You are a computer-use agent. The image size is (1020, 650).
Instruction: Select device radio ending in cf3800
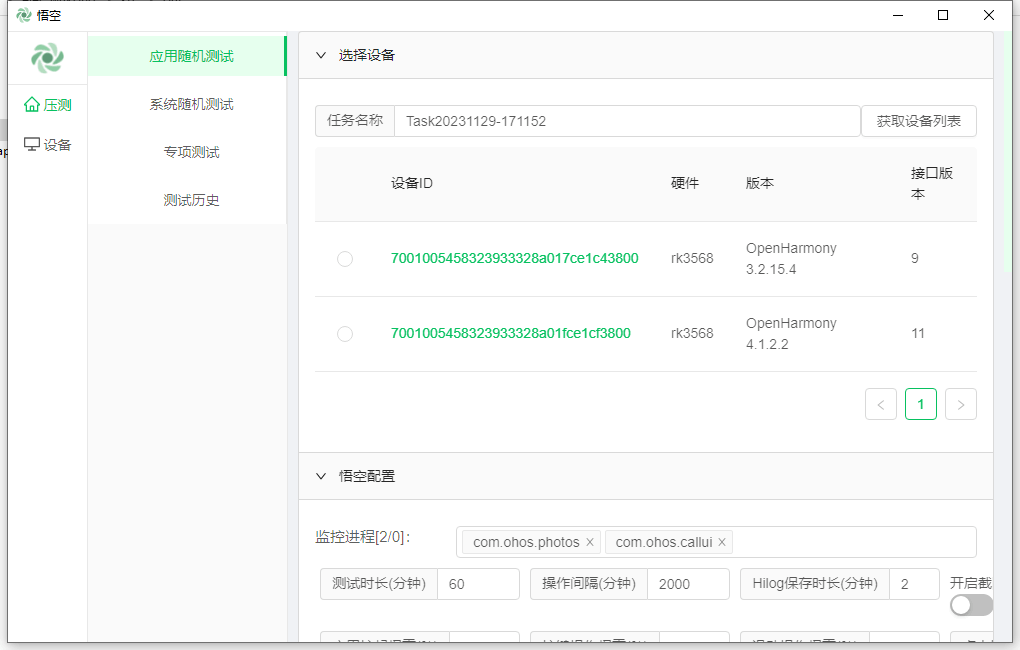345,334
